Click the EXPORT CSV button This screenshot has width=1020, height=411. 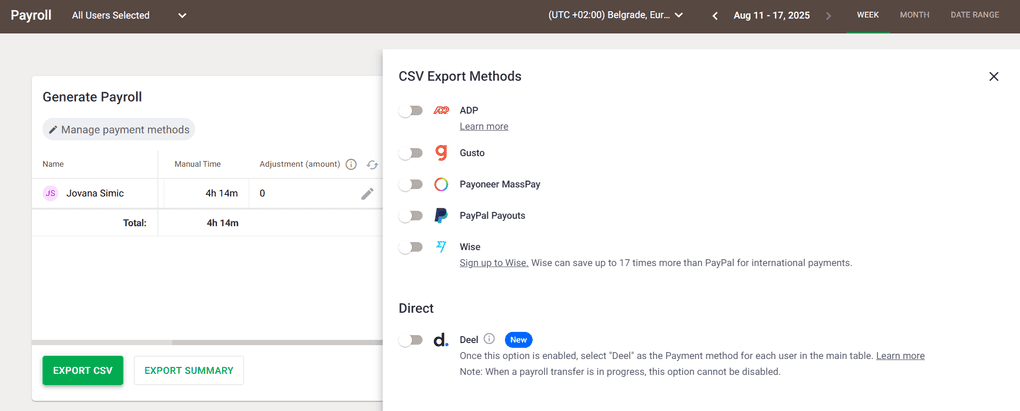tap(83, 371)
